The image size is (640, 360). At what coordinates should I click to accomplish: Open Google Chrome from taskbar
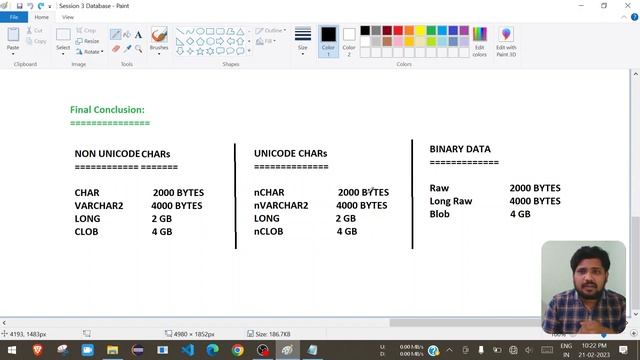point(238,350)
